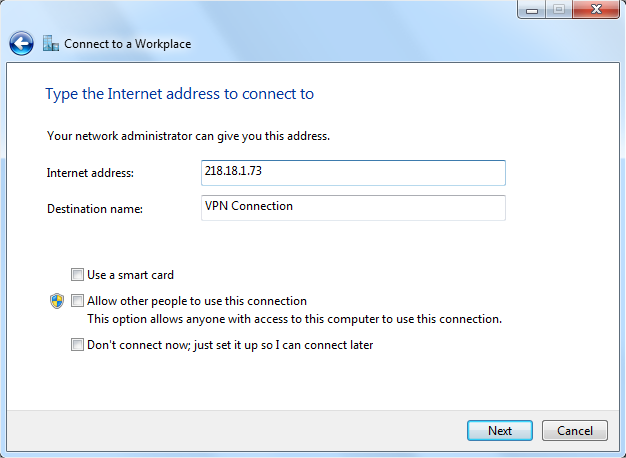Image resolution: width=626 pixels, height=458 pixels.
Task: Click the text describing who can use connection
Action: 294,320
